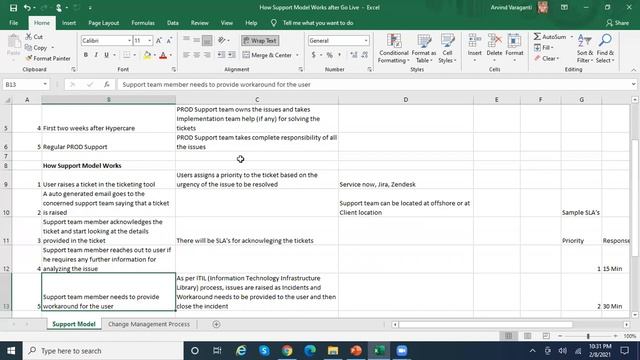Collapse the ribbon with the caret
The width and height of the screenshot is (640, 360).
pos(633,70)
